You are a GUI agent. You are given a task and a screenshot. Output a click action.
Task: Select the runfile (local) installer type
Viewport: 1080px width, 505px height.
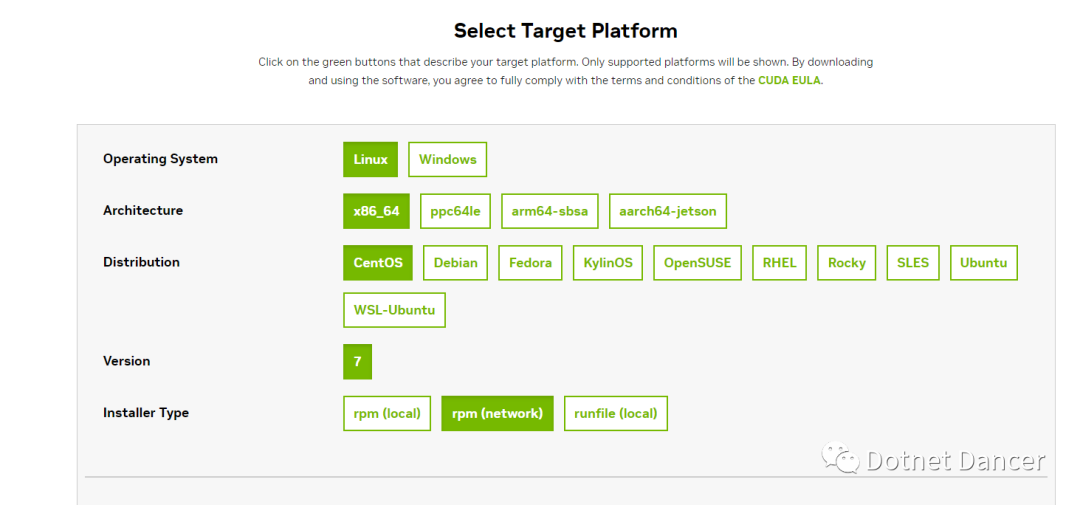pos(615,413)
